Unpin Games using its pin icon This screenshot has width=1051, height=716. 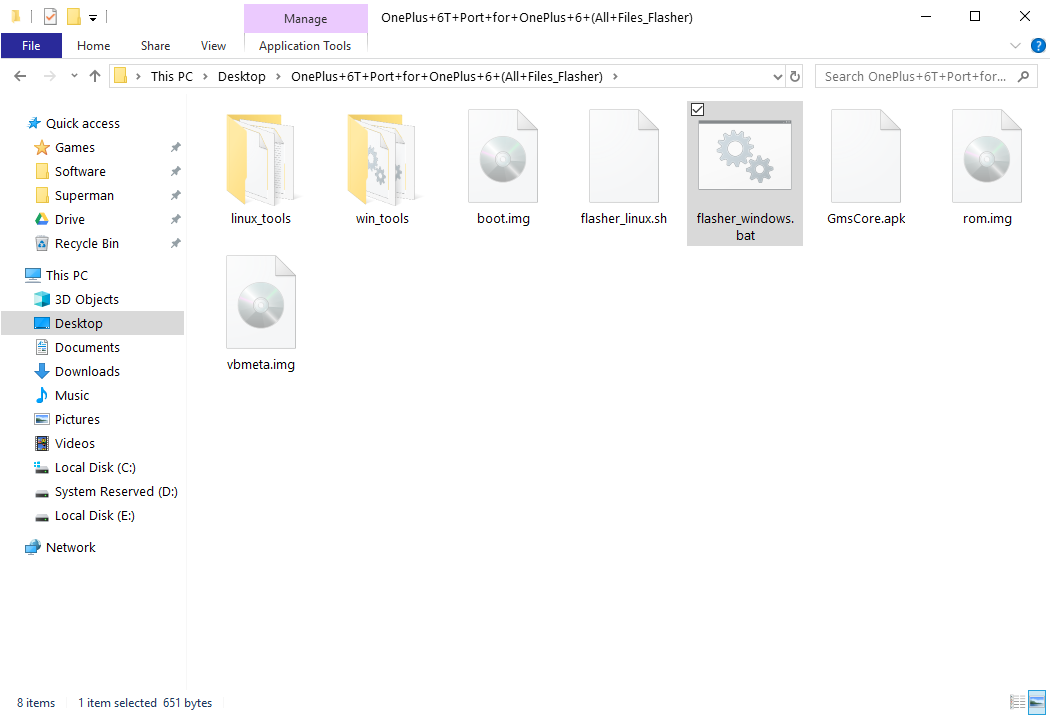(176, 147)
